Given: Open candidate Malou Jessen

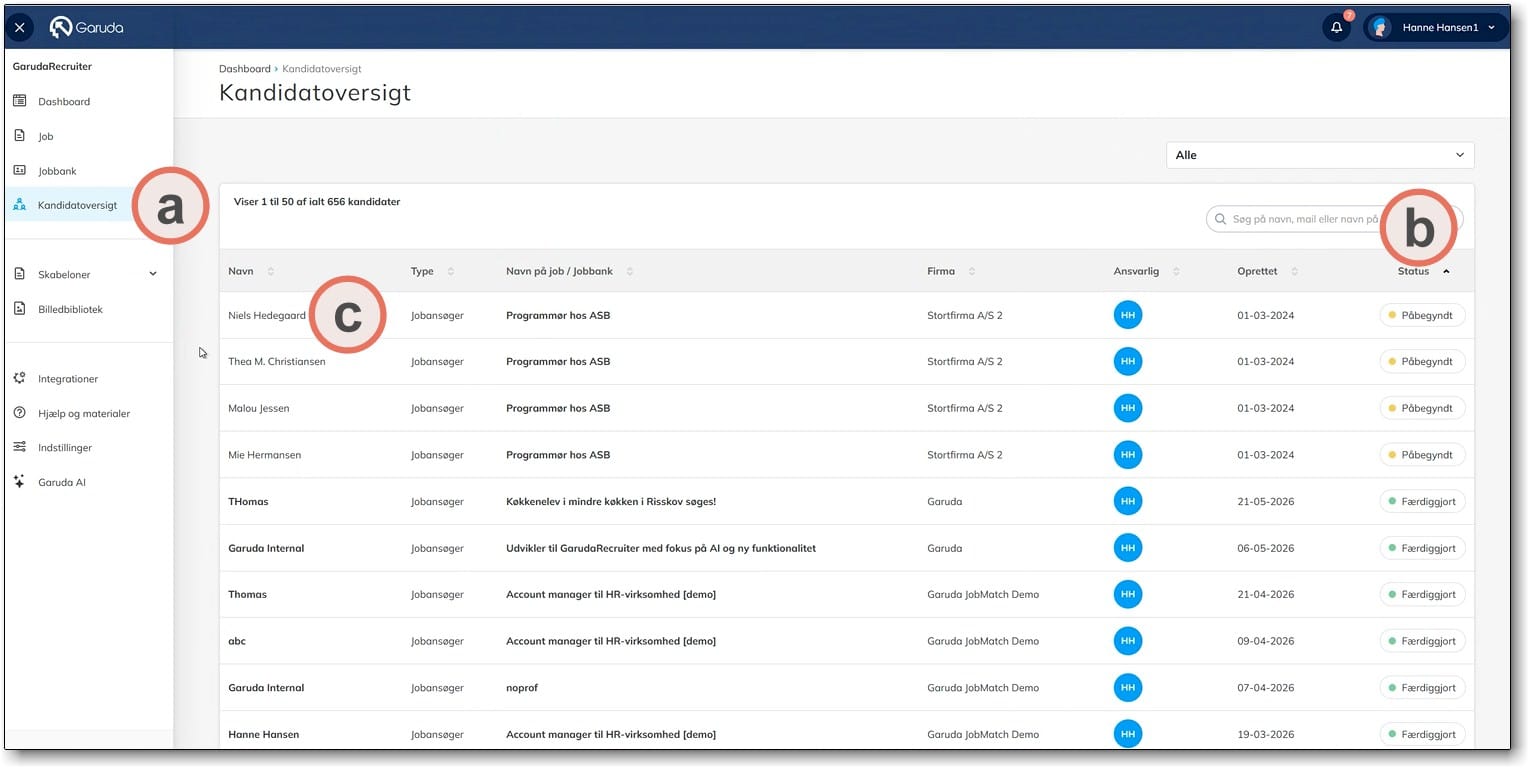Looking at the screenshot, I should pyautogui.click(x=259, y=408).
